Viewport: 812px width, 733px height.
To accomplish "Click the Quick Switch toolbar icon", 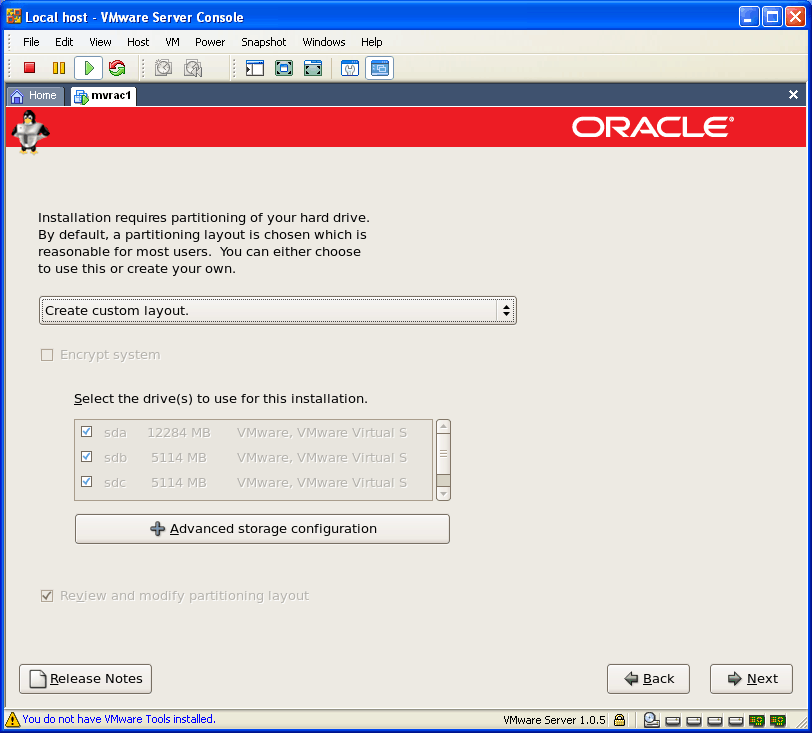I will (x=313, y=68).
